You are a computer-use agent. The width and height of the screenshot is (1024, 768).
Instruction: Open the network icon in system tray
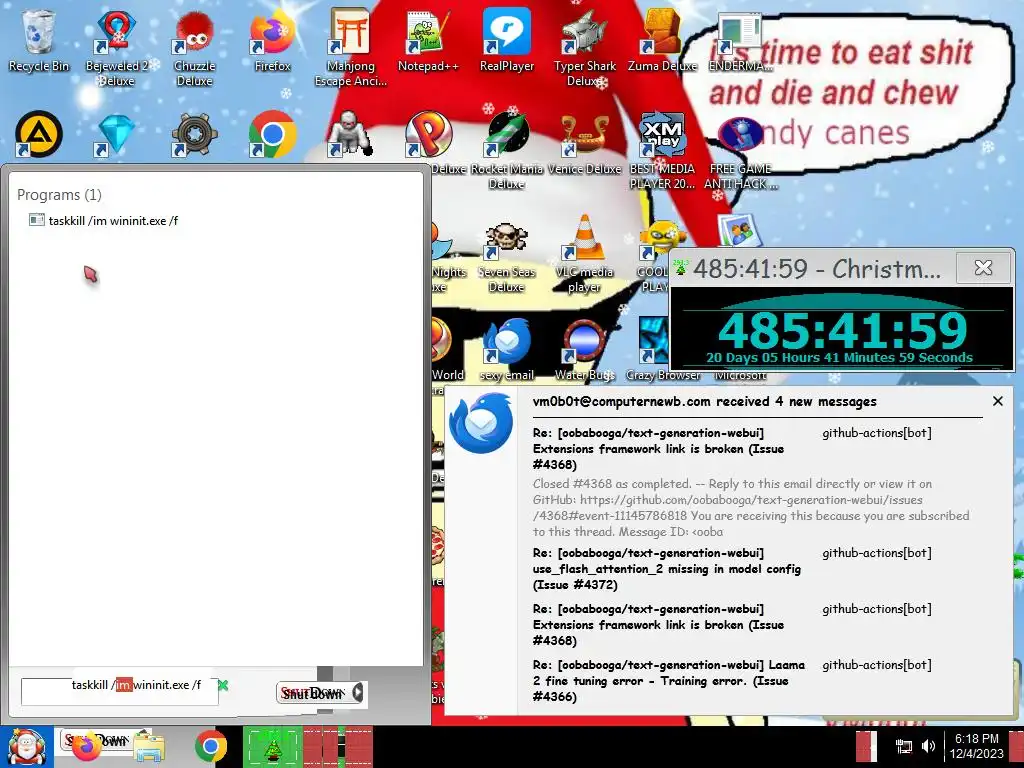click(904, 746)
